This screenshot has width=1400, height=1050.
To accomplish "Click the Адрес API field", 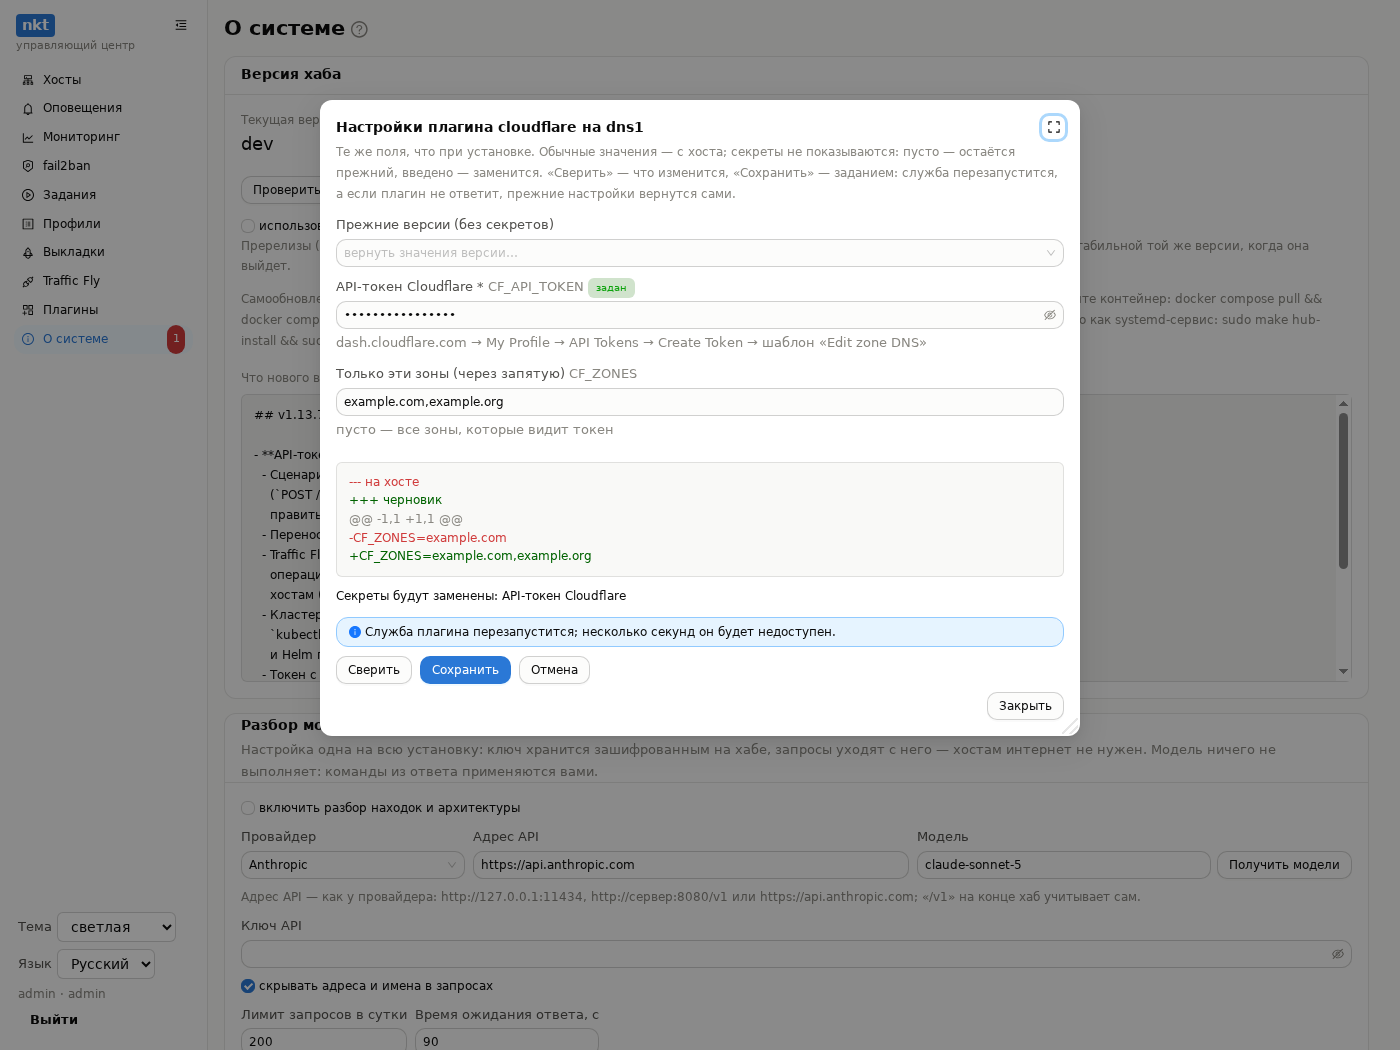I will pos(691,865).
